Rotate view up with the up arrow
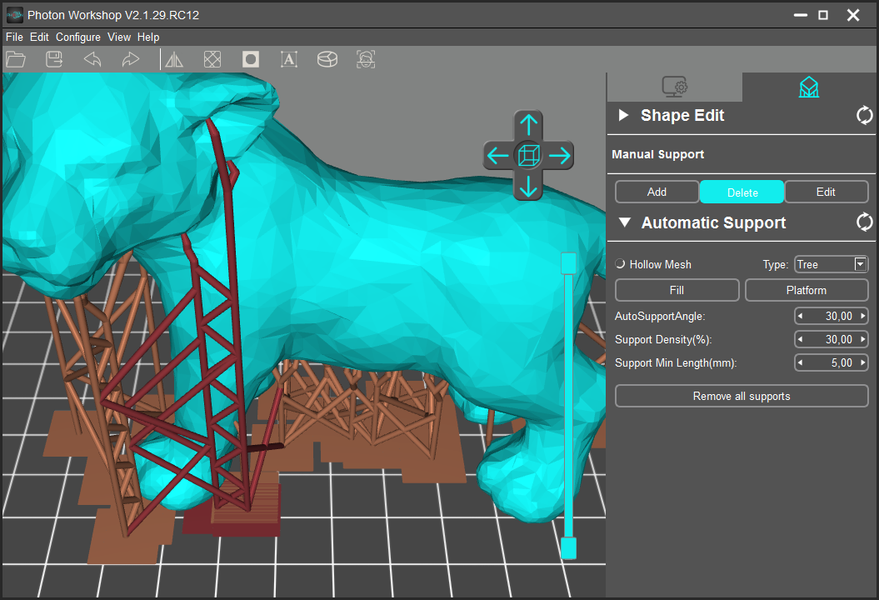 528,124
